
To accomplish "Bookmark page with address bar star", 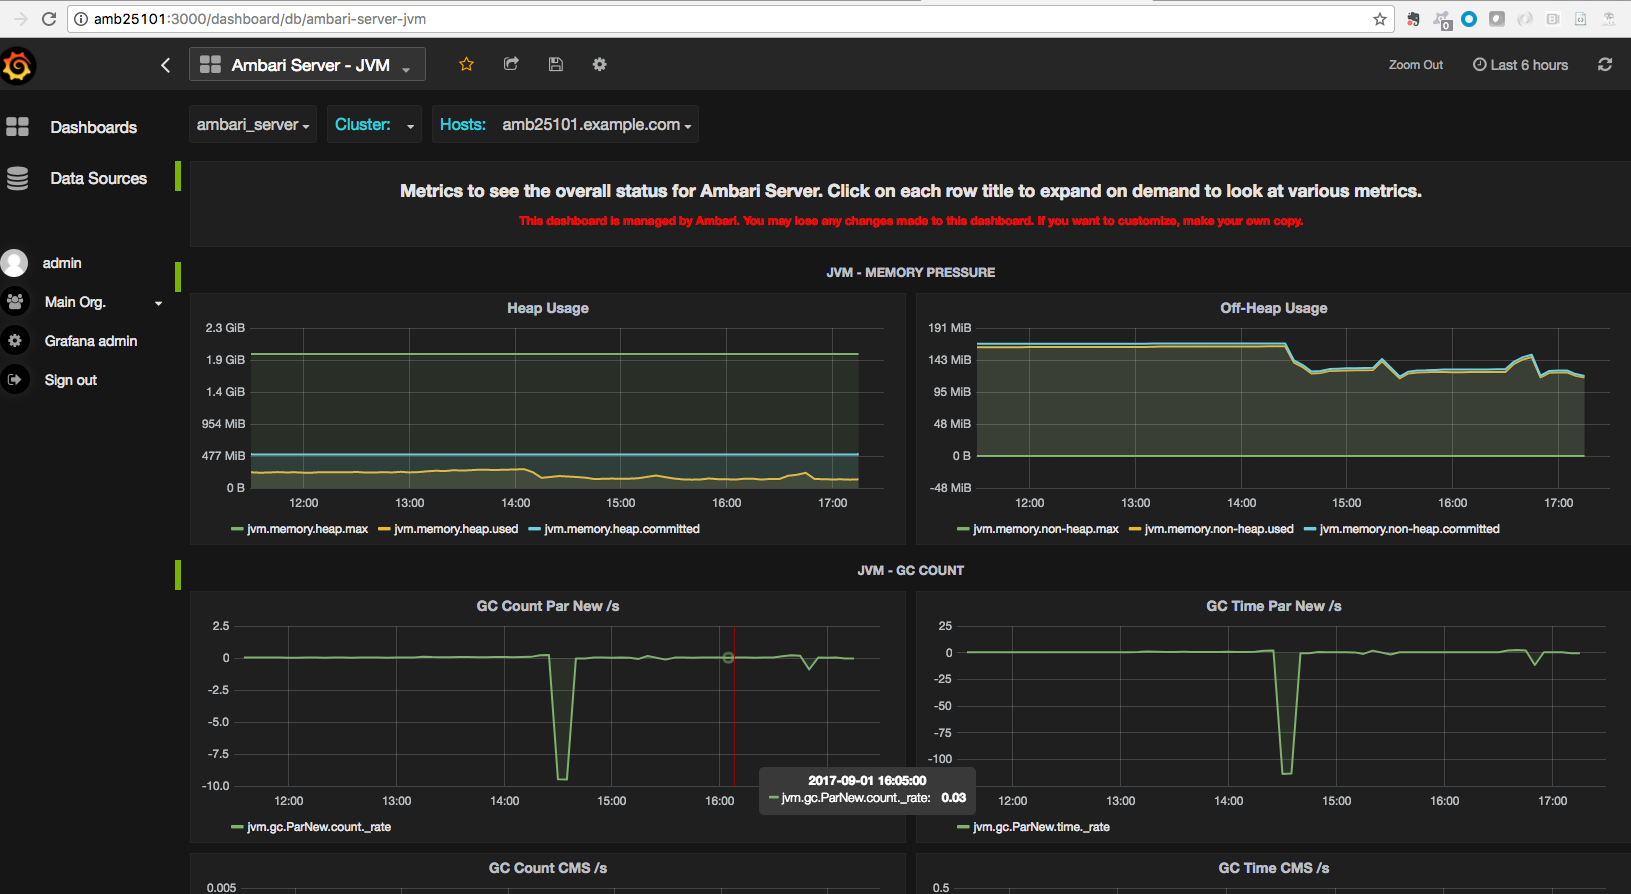I will 1380,19.
